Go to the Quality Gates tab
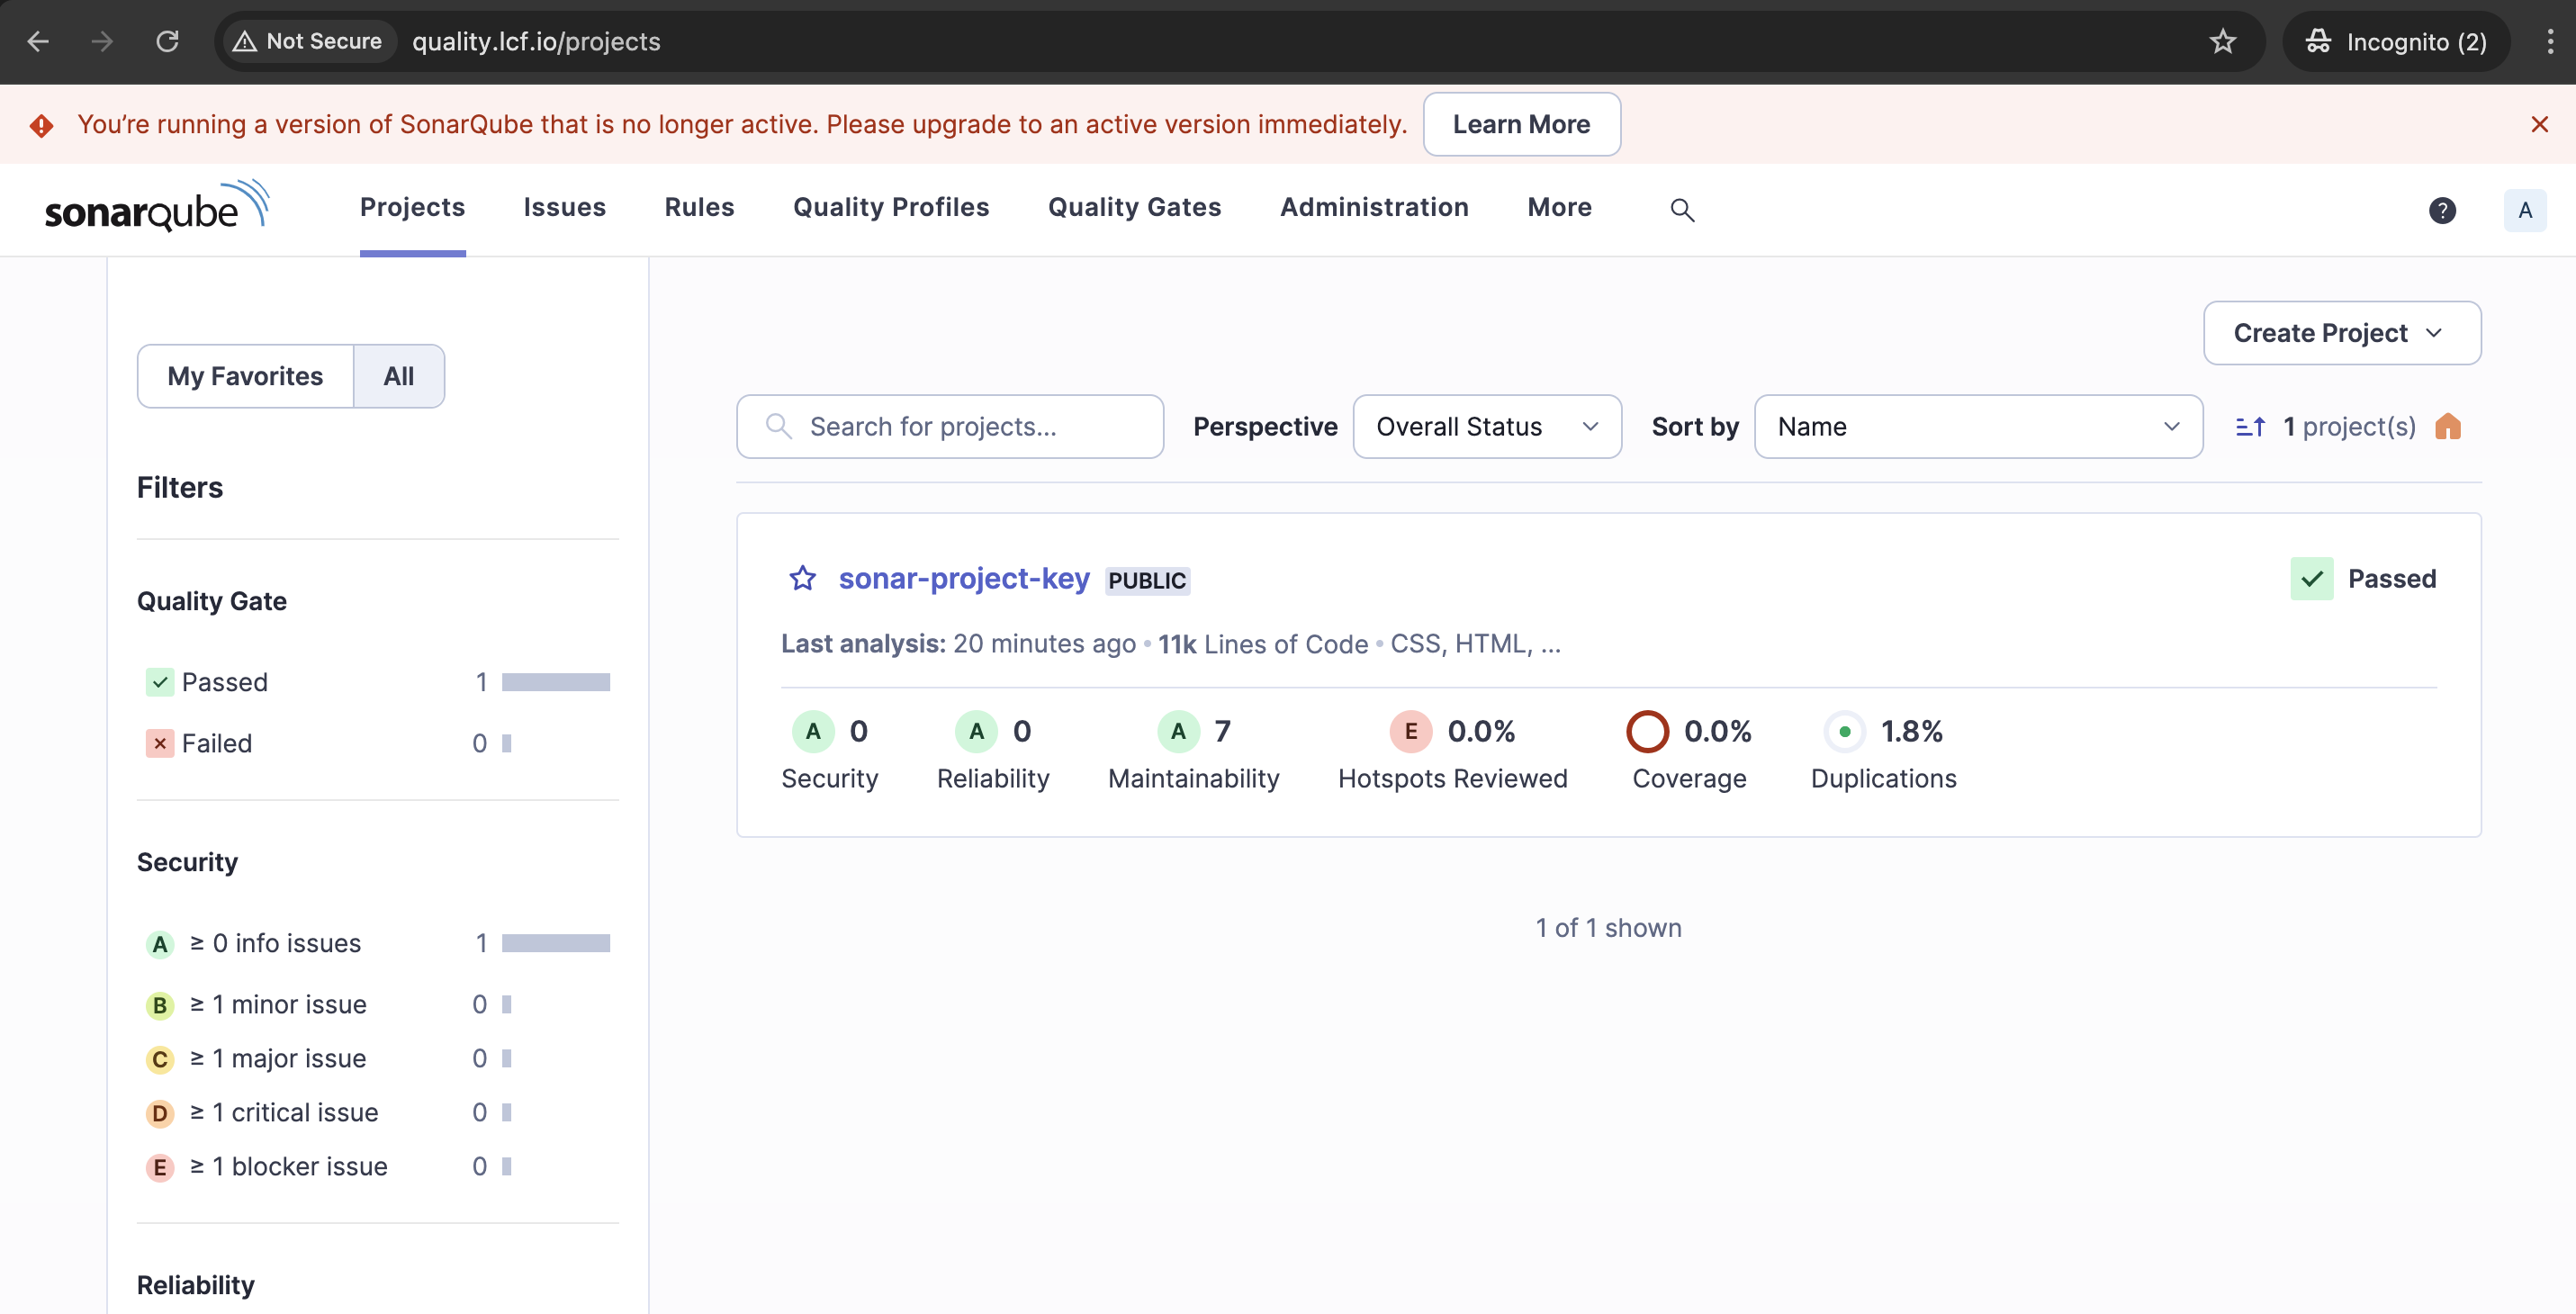 [1134, 207]
